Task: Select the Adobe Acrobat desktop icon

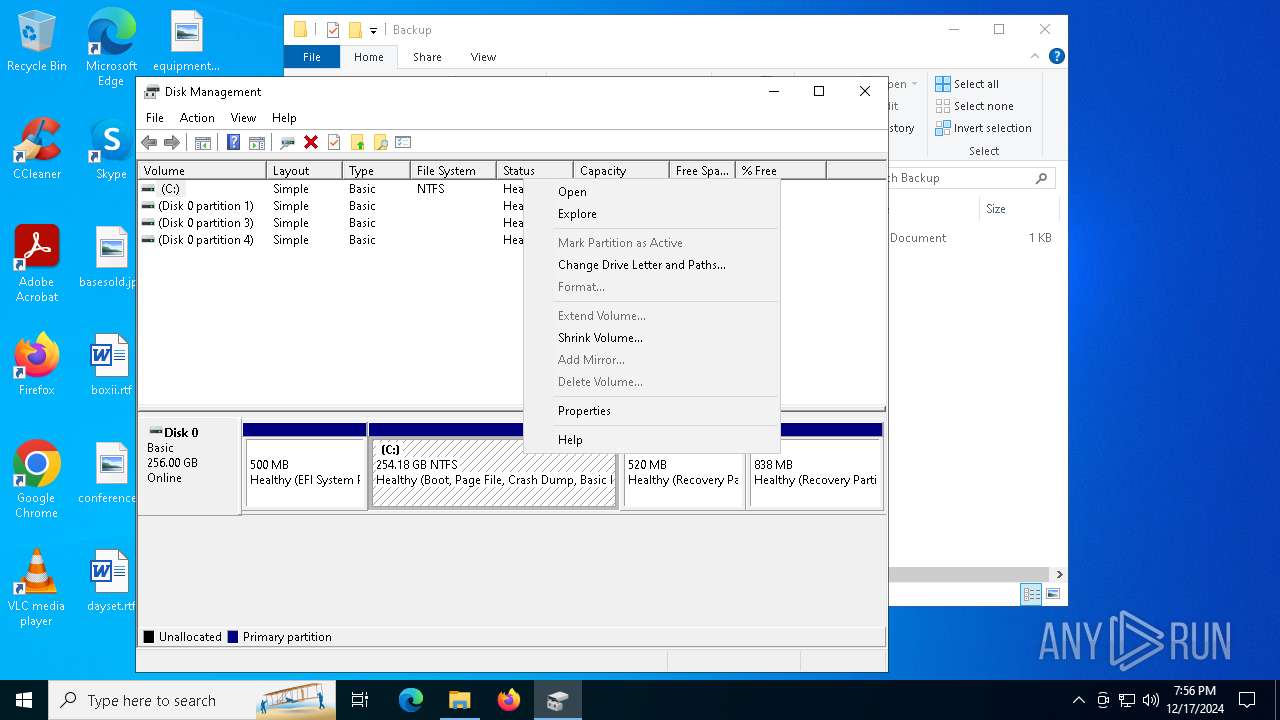Action: click(37, 264)
